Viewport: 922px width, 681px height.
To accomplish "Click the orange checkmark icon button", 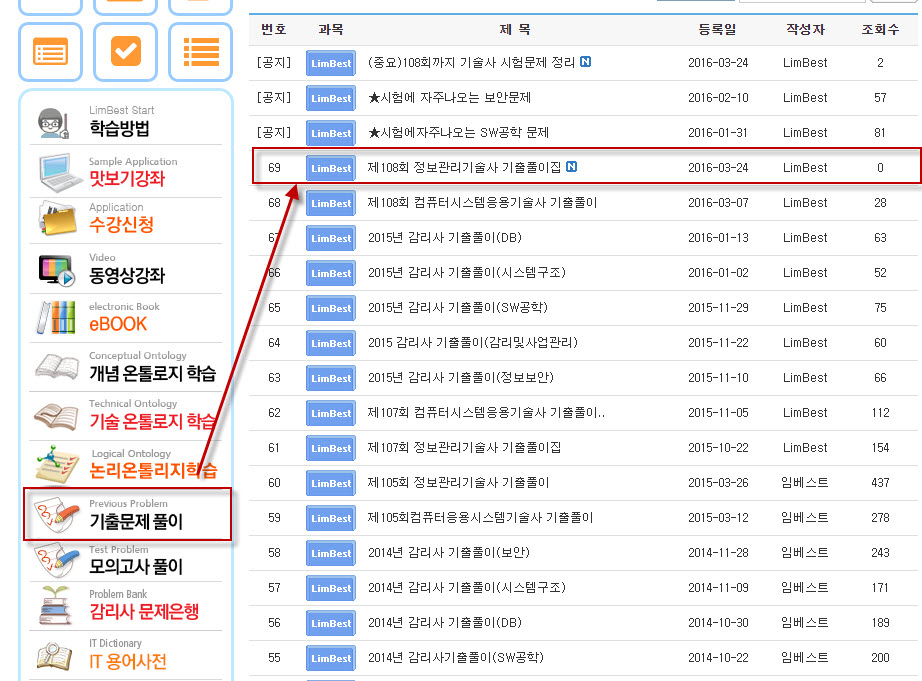I will [x=126, y=52].
